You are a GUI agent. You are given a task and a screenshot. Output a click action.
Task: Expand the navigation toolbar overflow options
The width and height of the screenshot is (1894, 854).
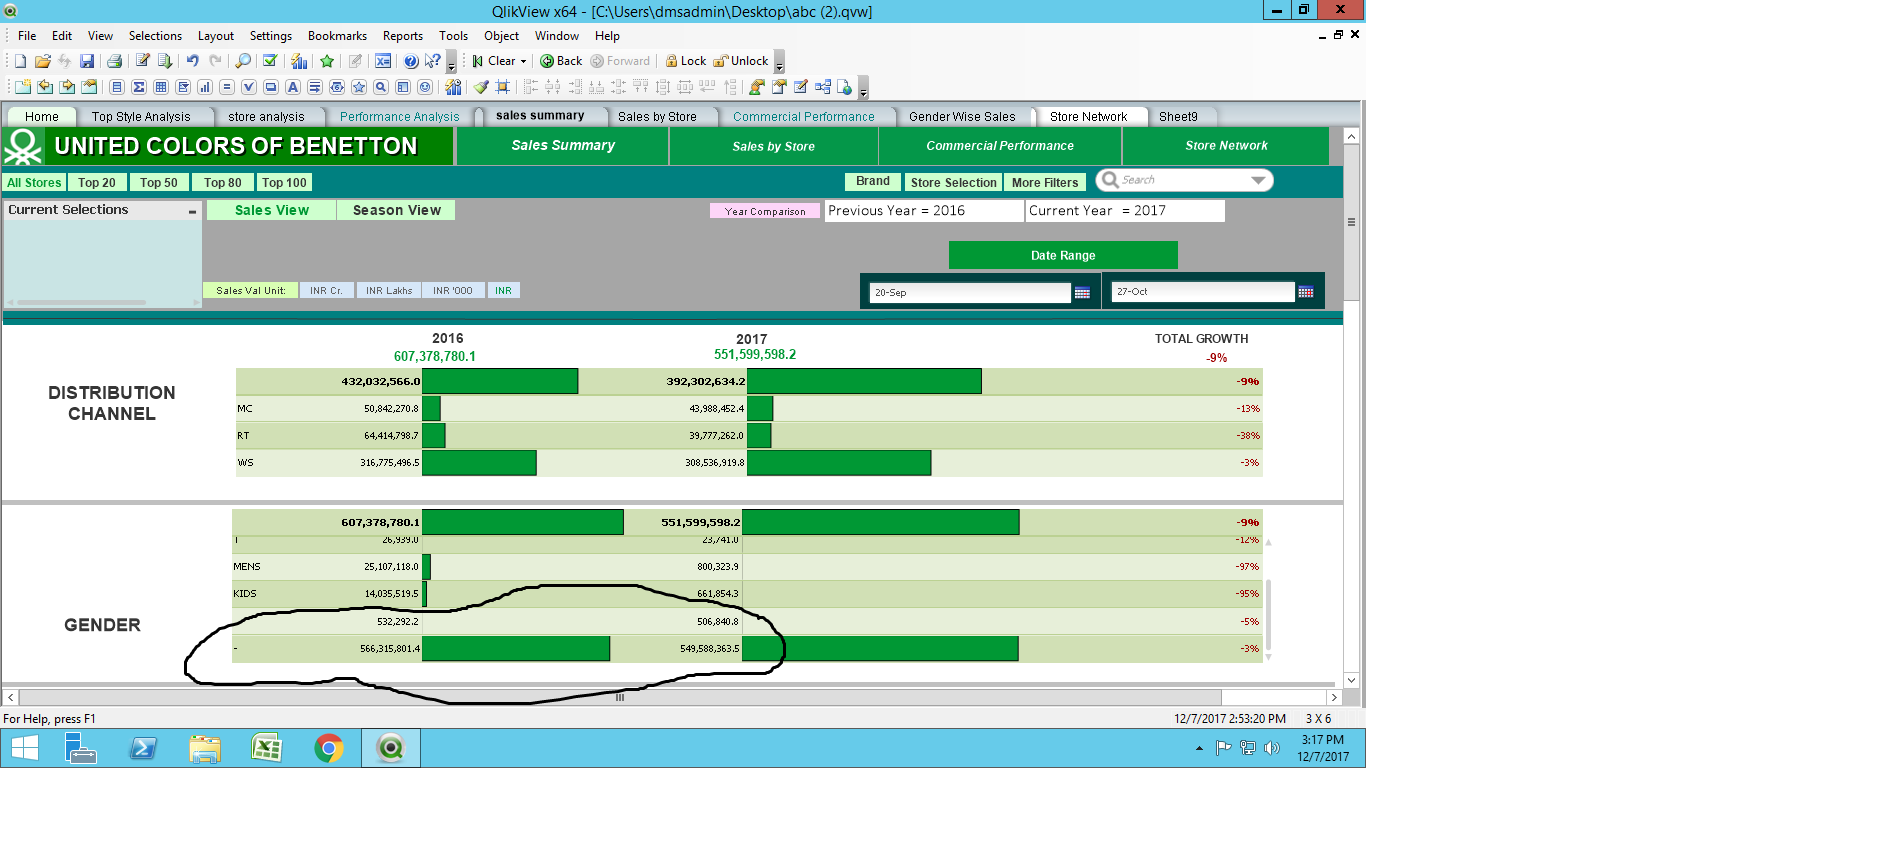[x=779, y=63]
